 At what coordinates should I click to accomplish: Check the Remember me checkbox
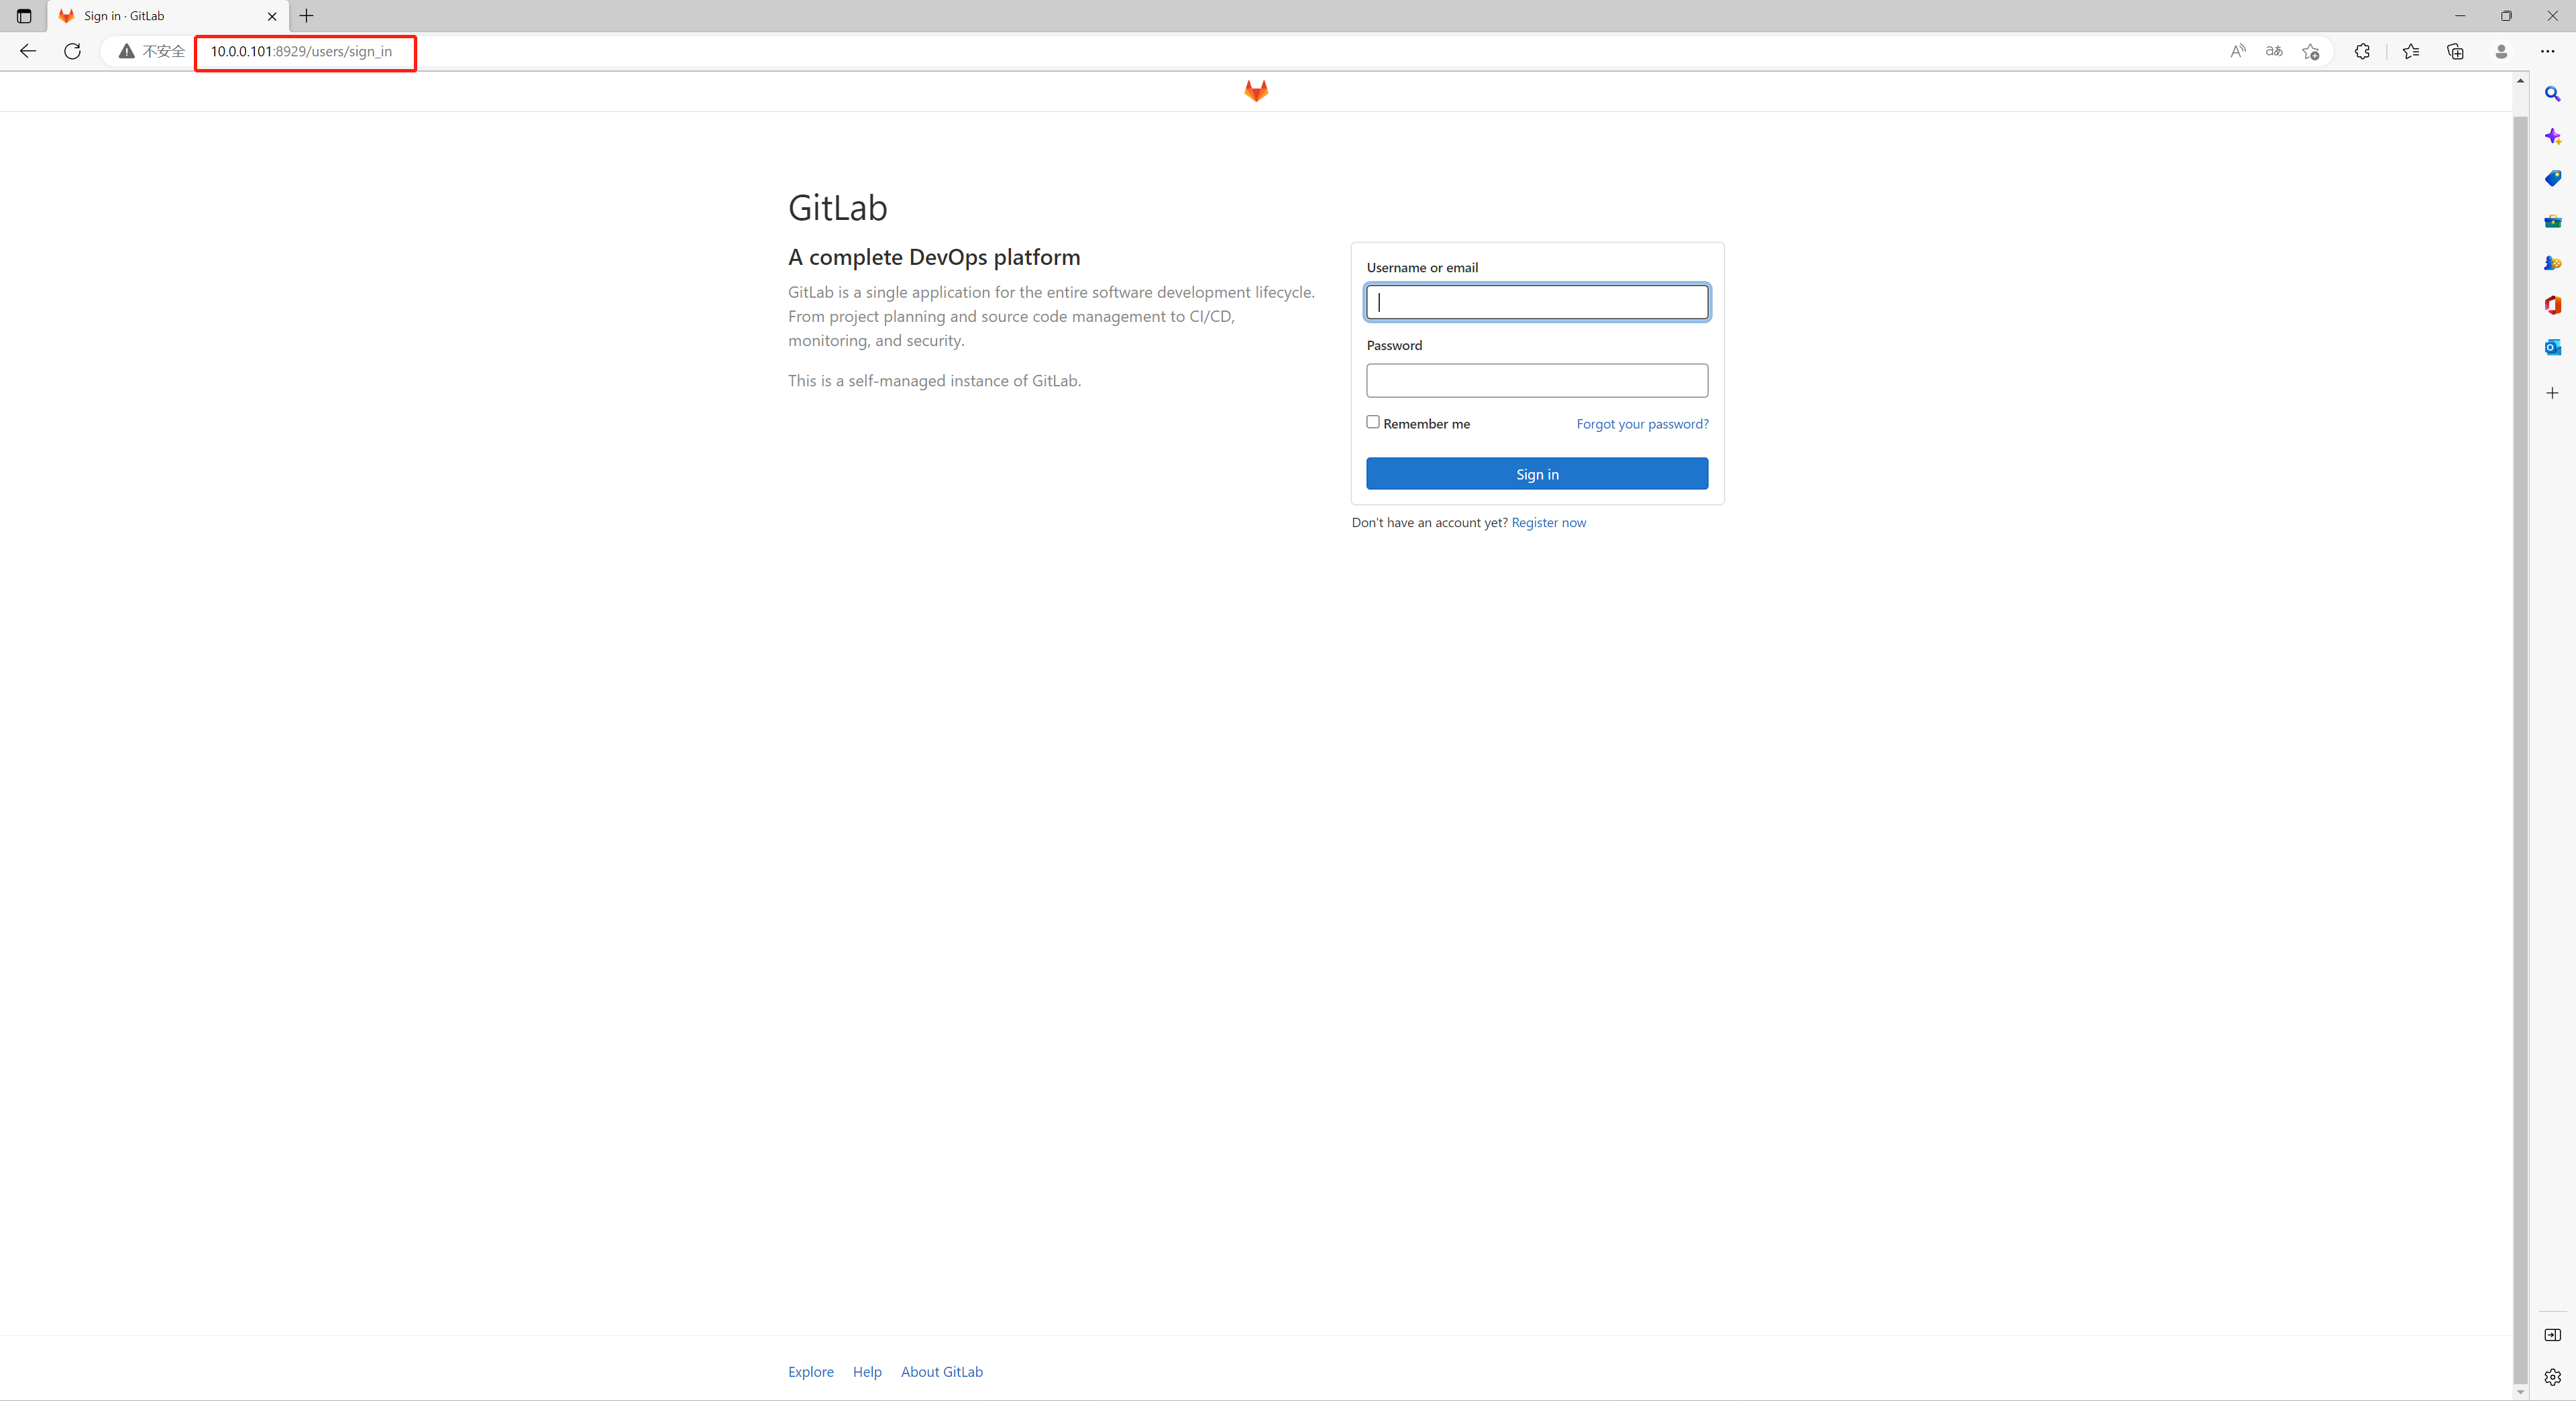pos(1373,422)
